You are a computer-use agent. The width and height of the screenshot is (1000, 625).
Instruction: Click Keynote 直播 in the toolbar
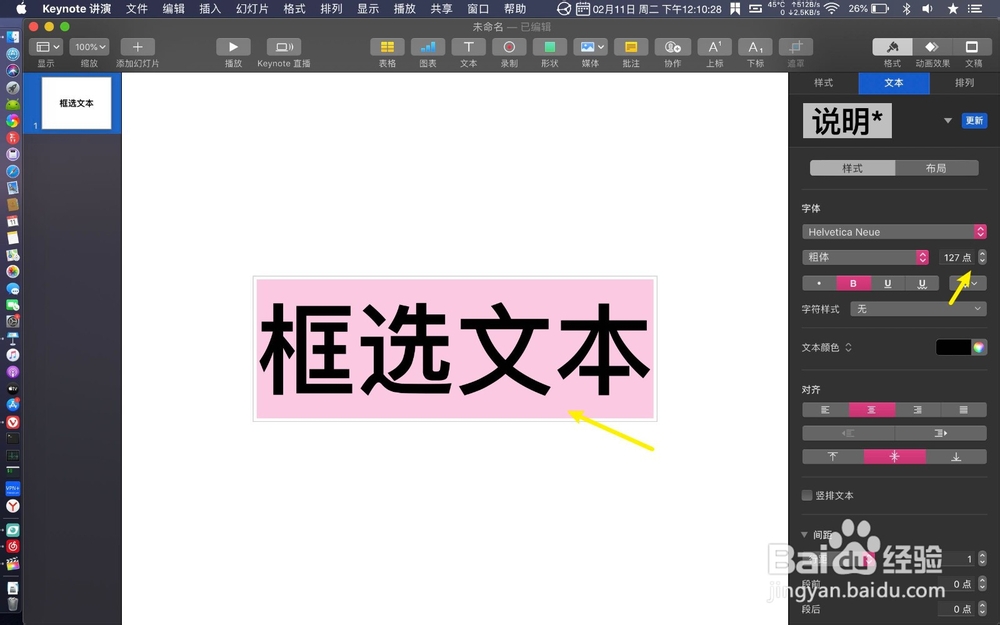click(x=283, y=47)
